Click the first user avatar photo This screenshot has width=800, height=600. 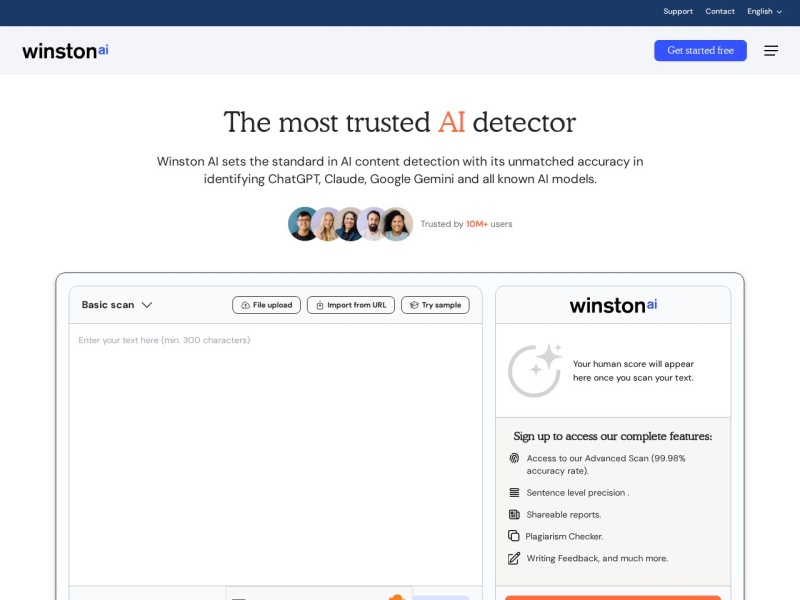(x=304, y=224)
